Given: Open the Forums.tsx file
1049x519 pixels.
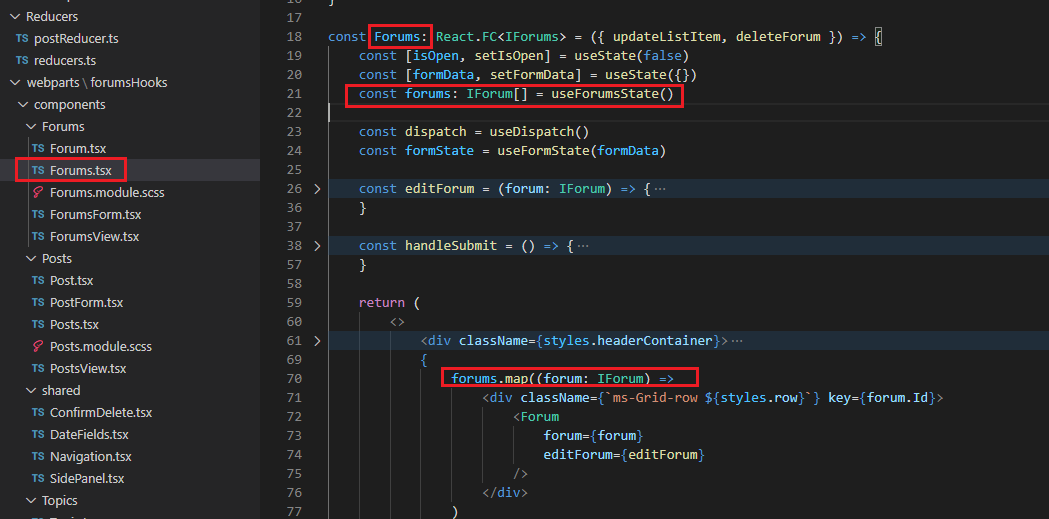Looking at the screenshot, I should (x=80, y=171).
